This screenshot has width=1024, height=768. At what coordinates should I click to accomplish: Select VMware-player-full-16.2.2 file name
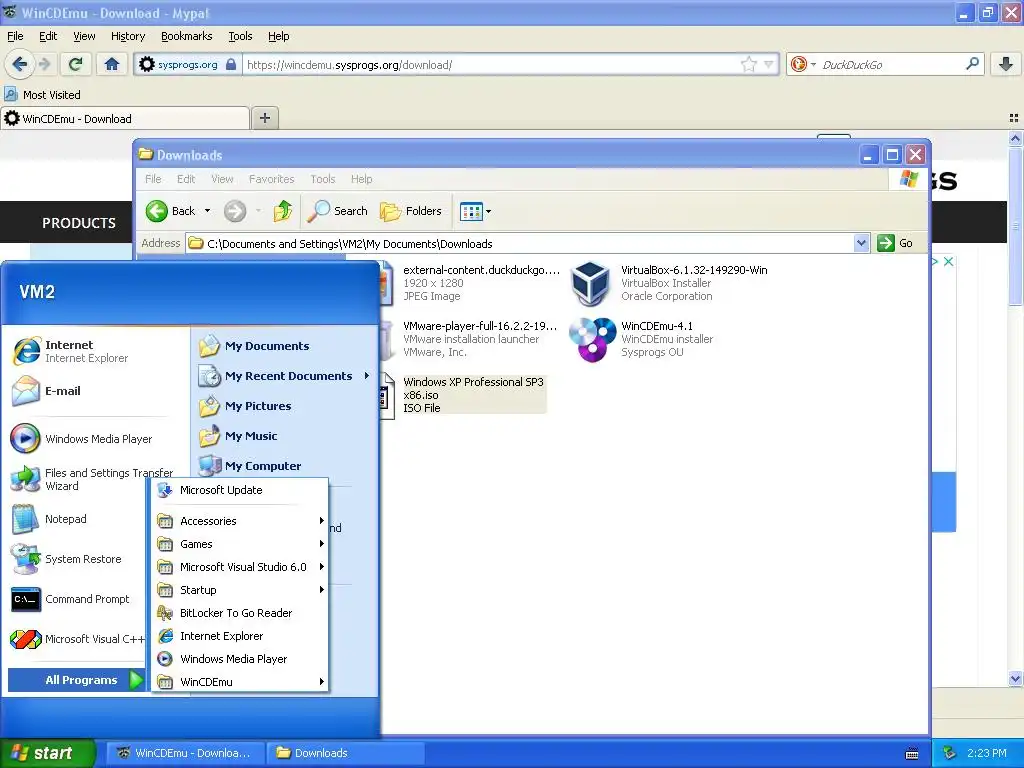click(x=480, y=326)
